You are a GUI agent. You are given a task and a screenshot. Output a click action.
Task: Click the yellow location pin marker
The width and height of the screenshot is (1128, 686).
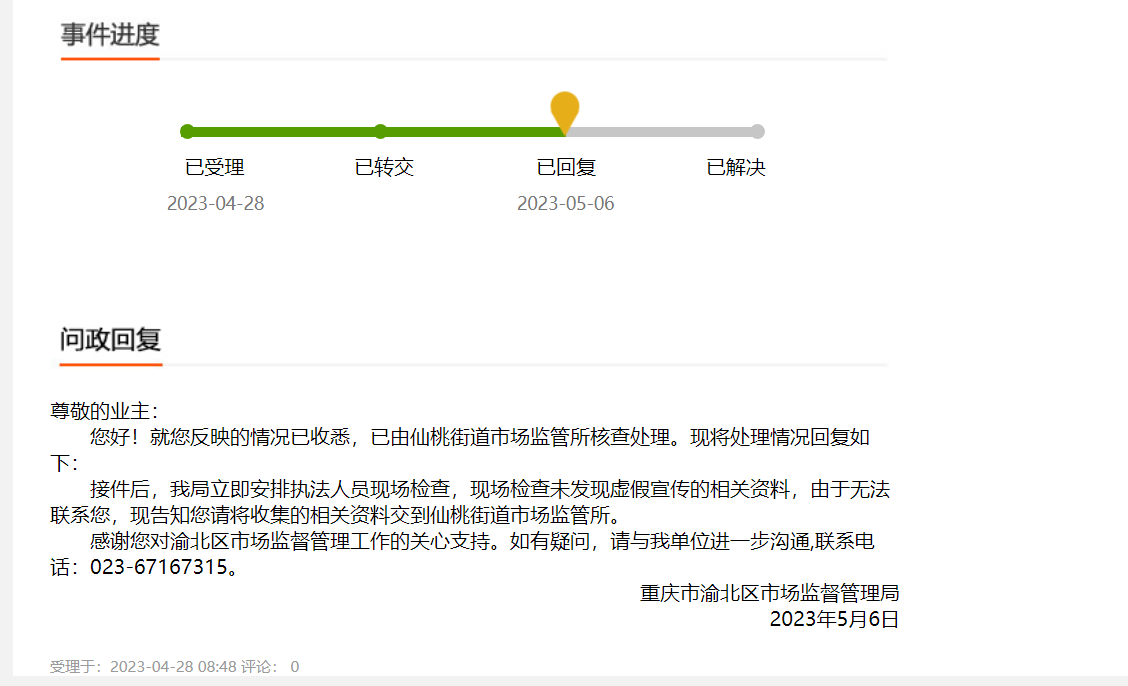(565, 112)
